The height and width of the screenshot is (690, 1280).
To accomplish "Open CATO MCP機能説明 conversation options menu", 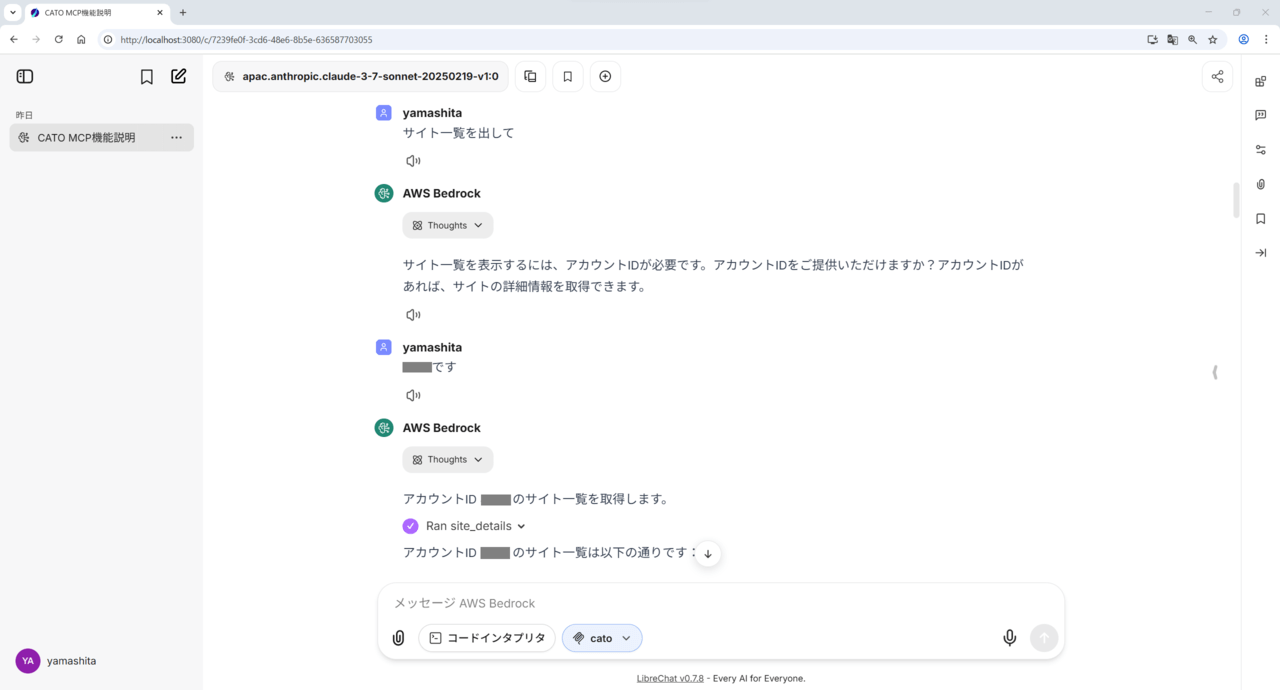I will (176, 138).
